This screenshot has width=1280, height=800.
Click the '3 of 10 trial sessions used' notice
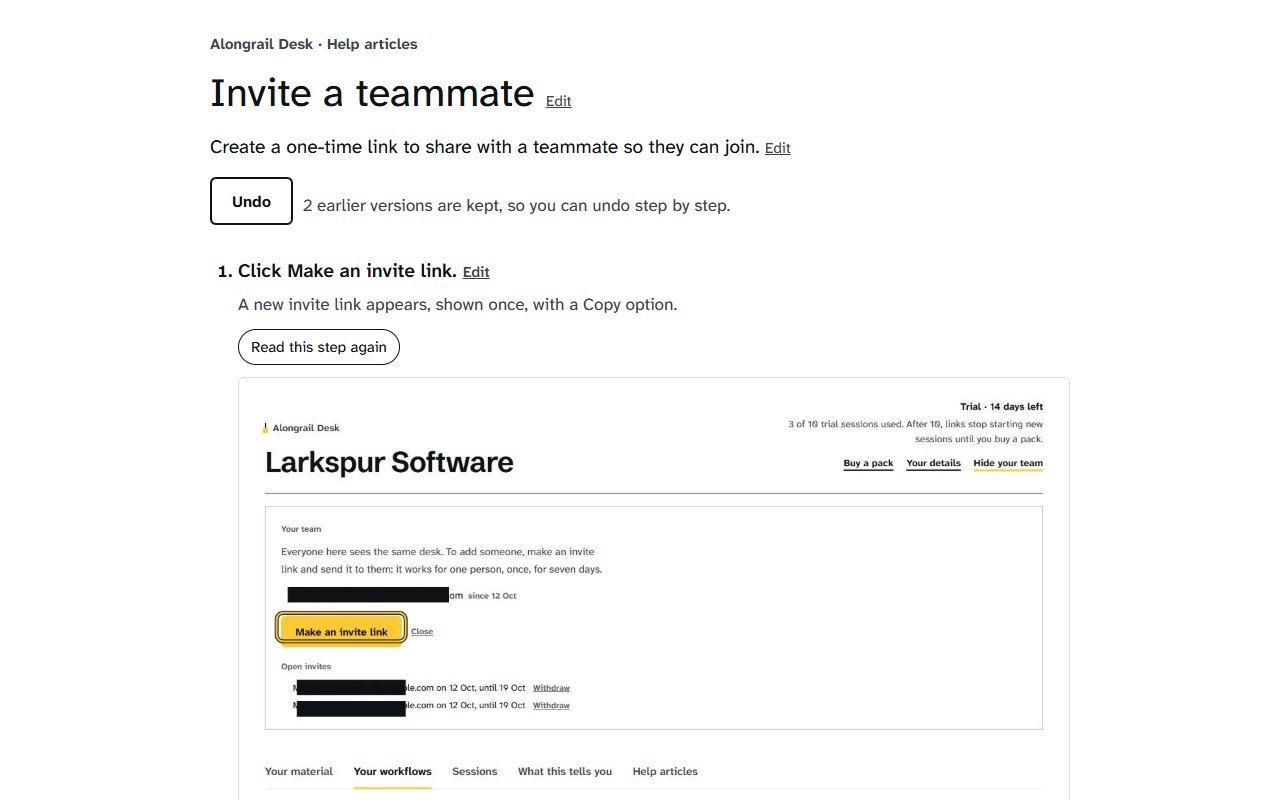coord(915,432)
